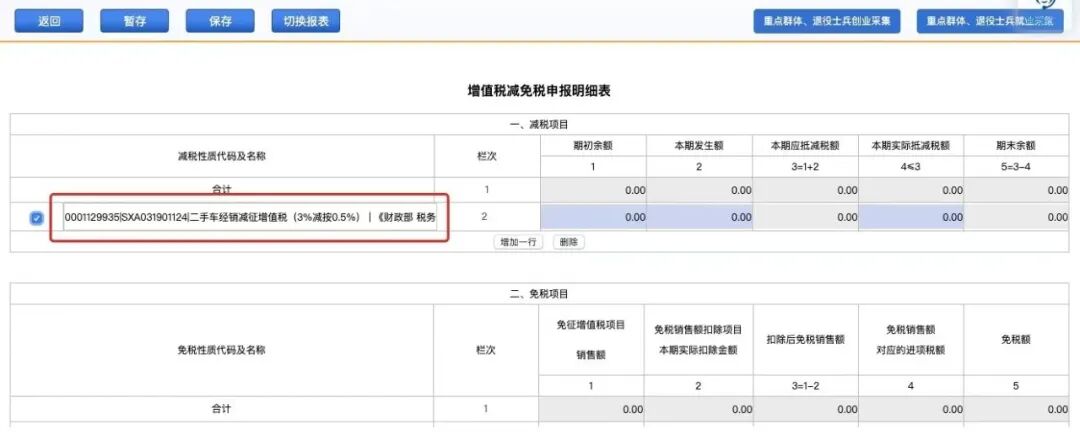Click the 本期应抵减税额 cell in row 2
The width and height of the screenshot is (1080, 435).
[x=805, y=218]
